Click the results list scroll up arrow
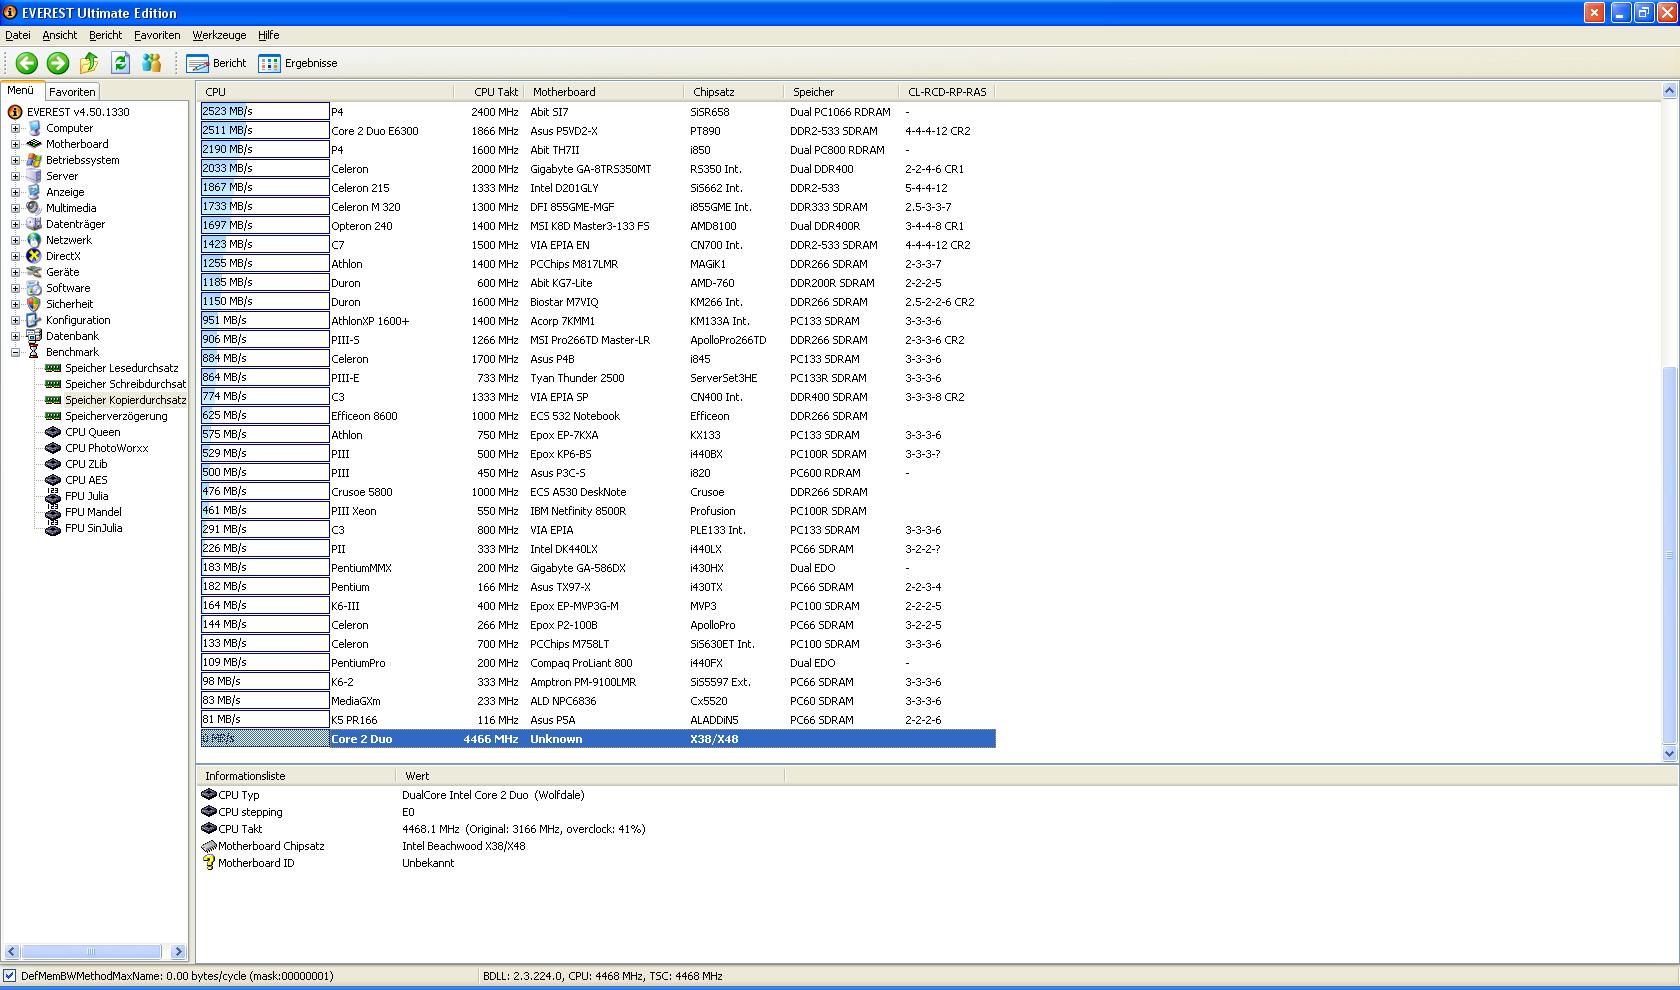Screen dimensions: 1680x990 [x=1668, y=91]
